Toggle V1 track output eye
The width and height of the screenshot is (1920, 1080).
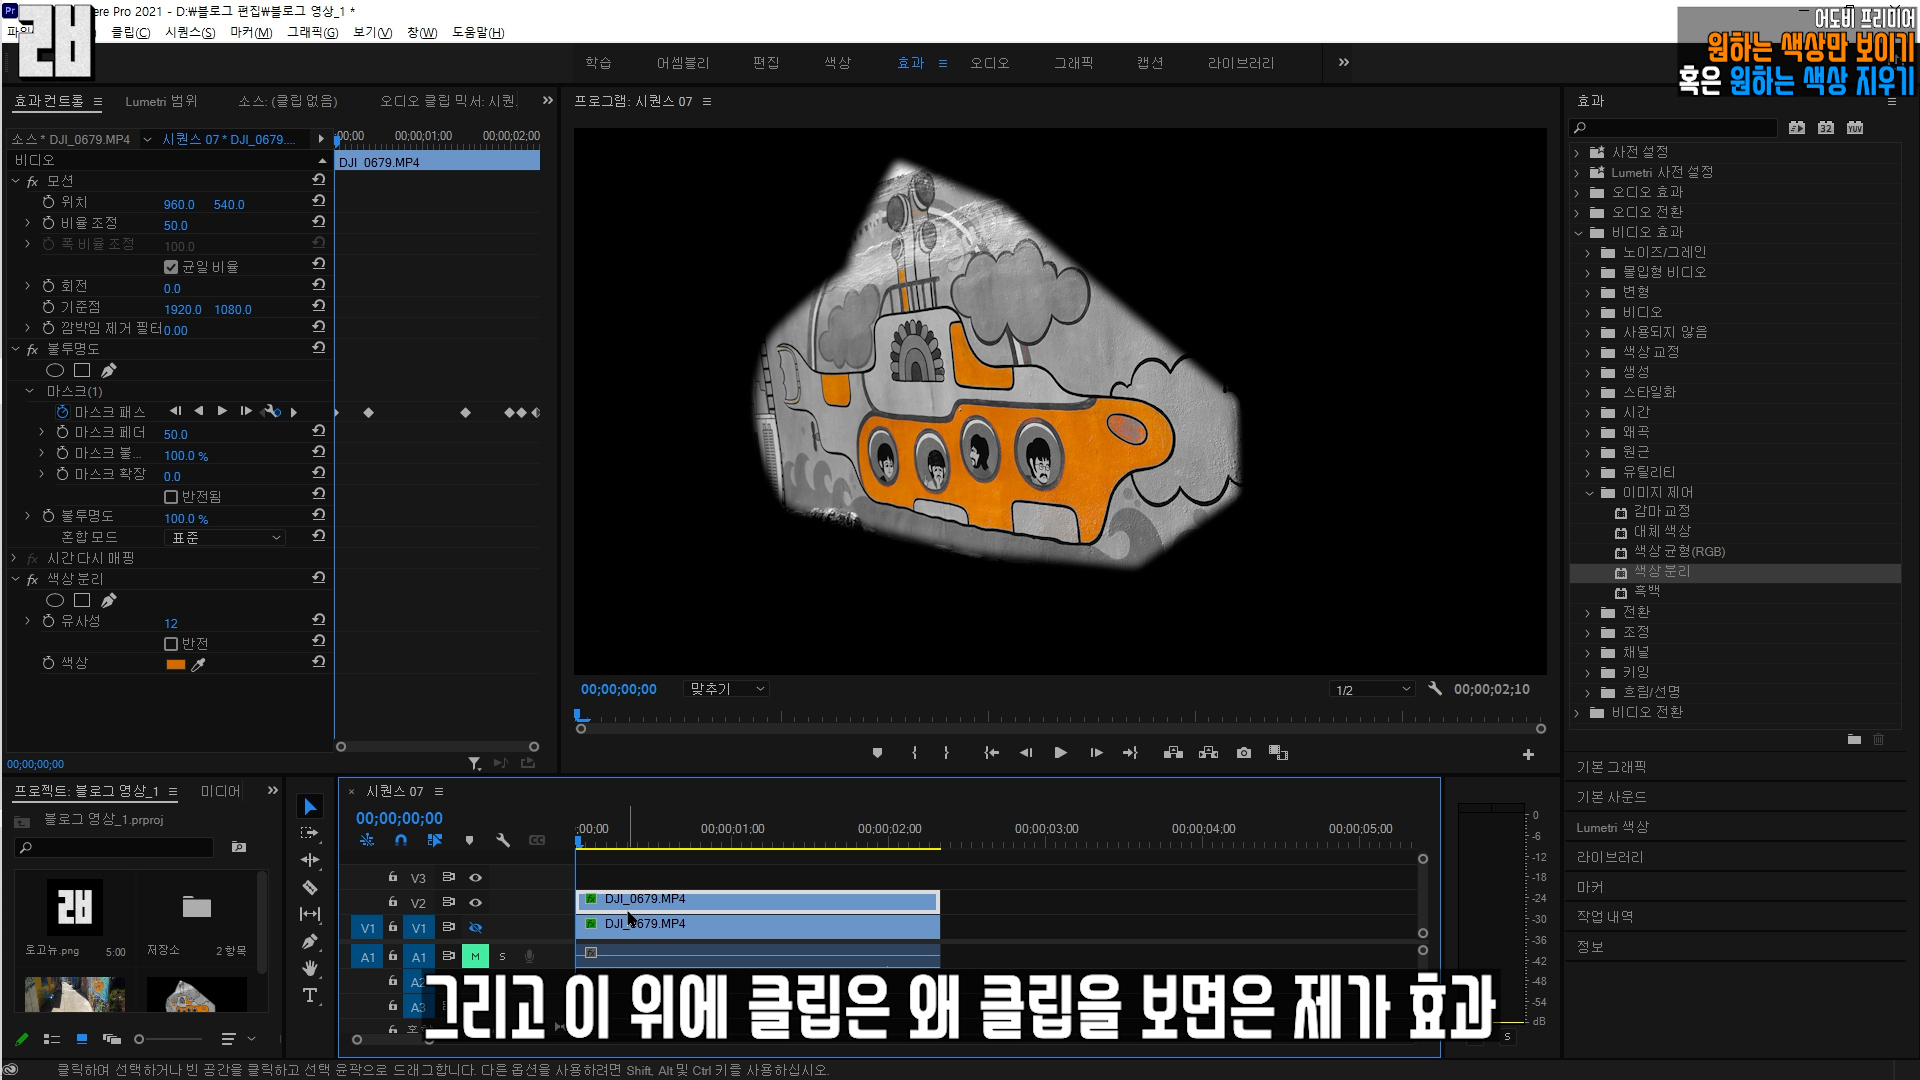point(476,928)
